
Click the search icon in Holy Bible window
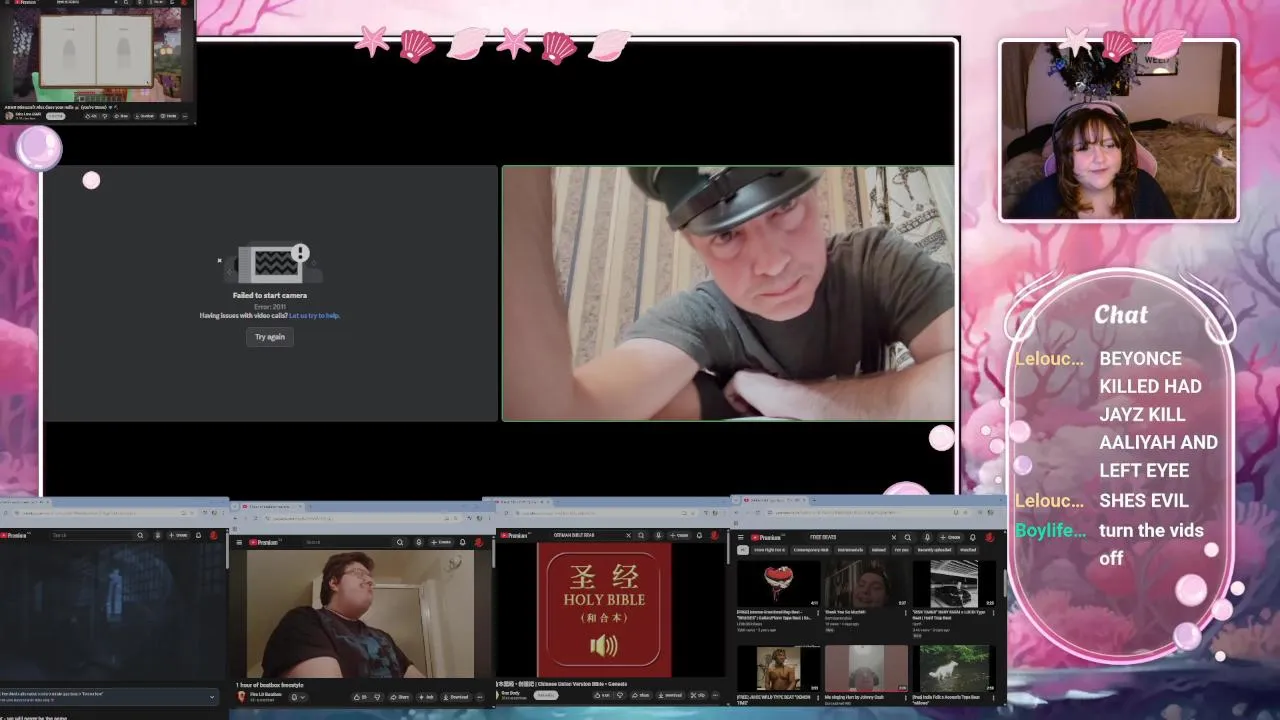click(641, 535)
